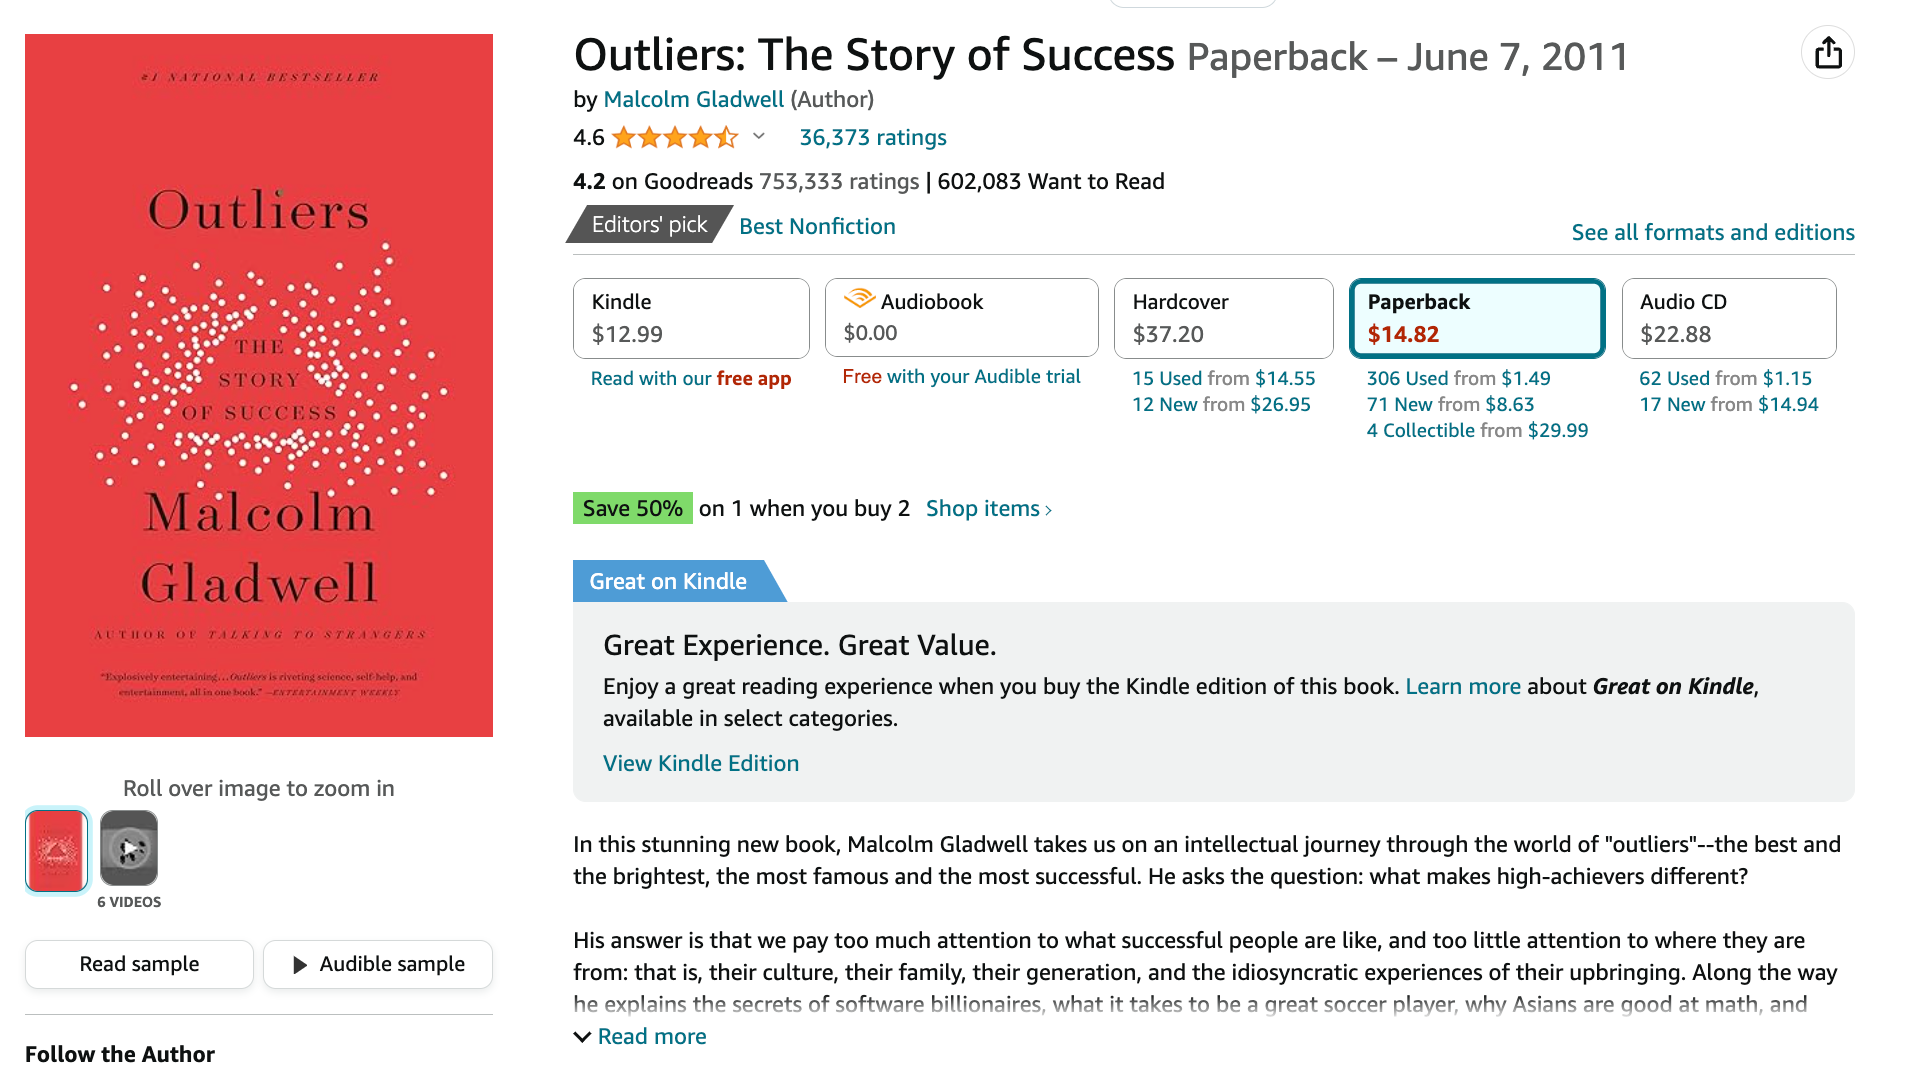
Task: Choose the Hardcover format for $37.20
Action: [1223, 318]
